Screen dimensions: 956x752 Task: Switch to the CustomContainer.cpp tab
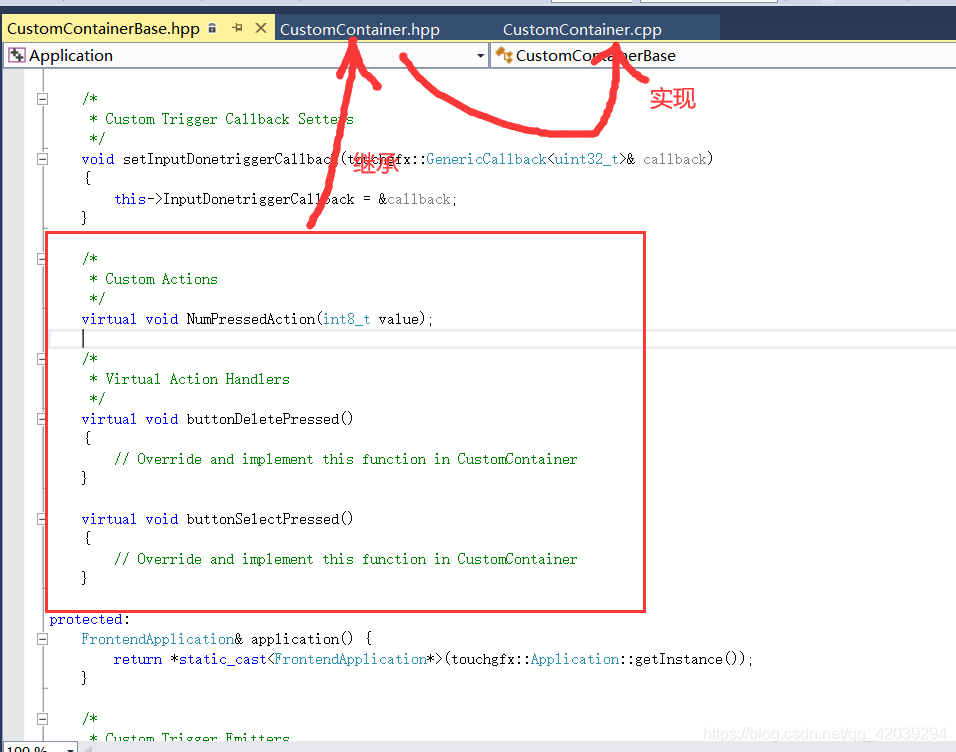(582, 29)
